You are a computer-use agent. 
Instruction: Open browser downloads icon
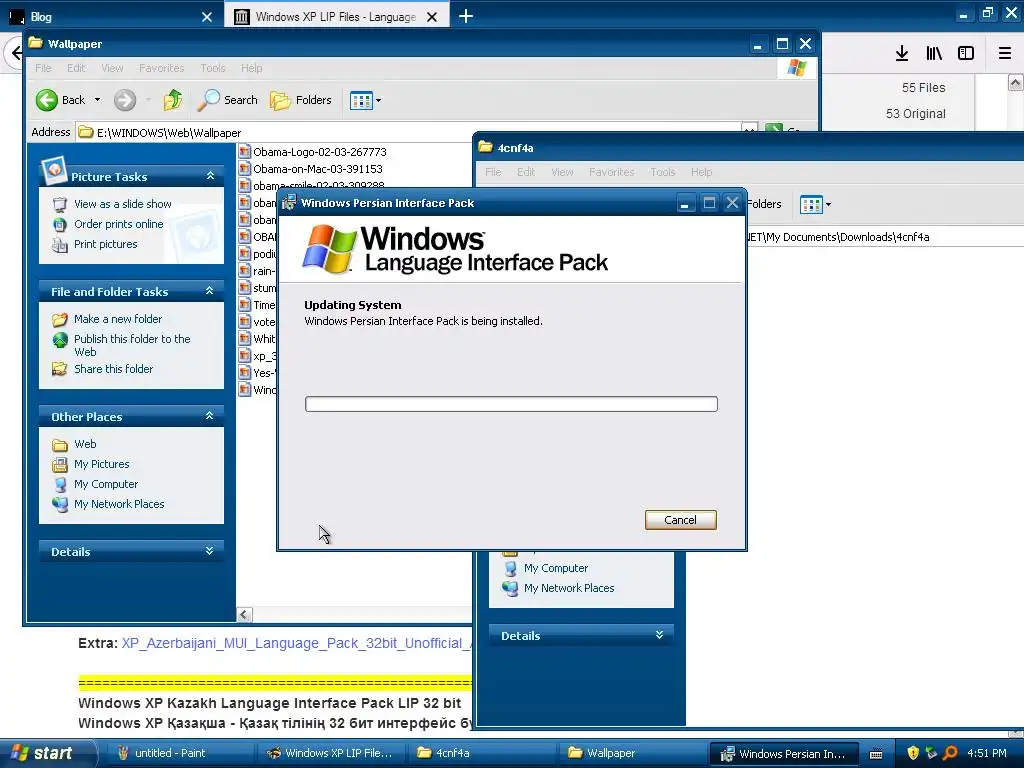[902, 53]
